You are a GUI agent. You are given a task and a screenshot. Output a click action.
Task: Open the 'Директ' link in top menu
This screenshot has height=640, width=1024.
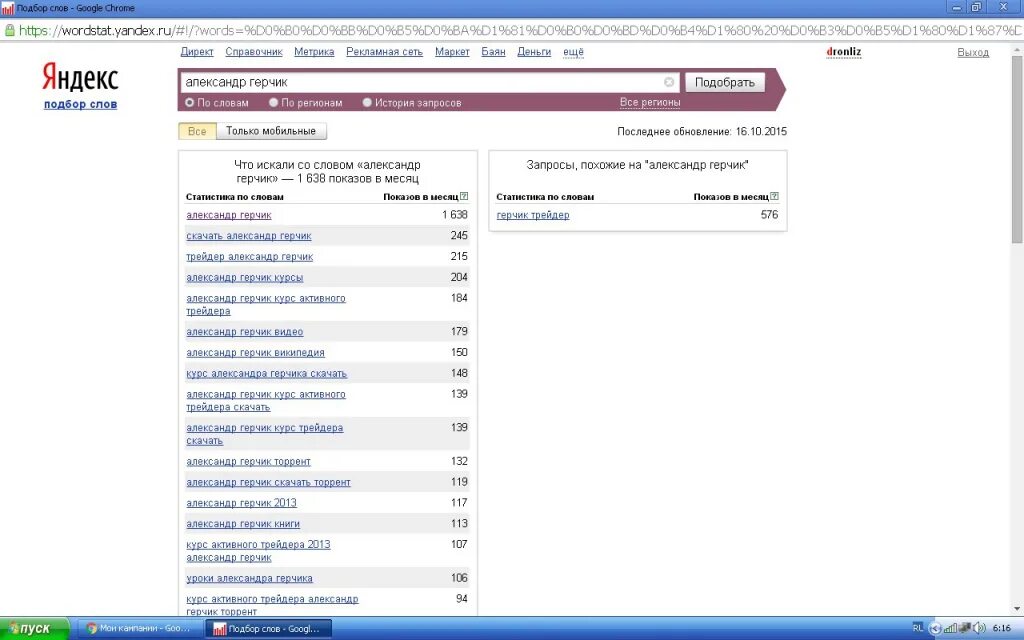(x=197, y=52)
